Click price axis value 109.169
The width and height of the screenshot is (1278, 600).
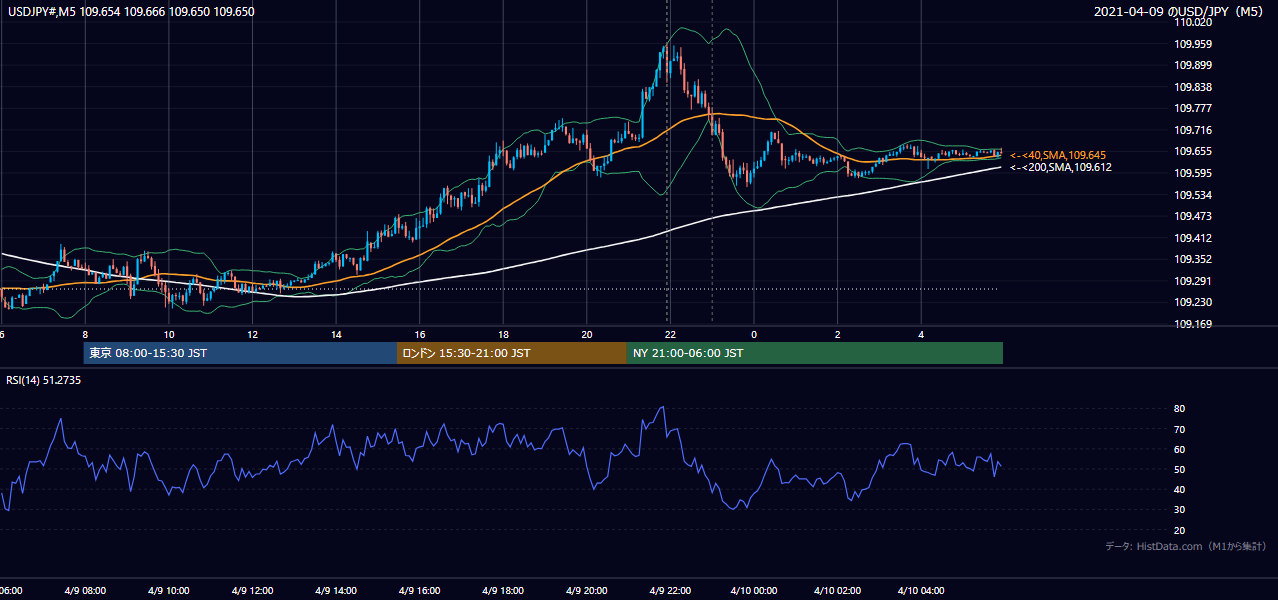[x=1195, y=324]
